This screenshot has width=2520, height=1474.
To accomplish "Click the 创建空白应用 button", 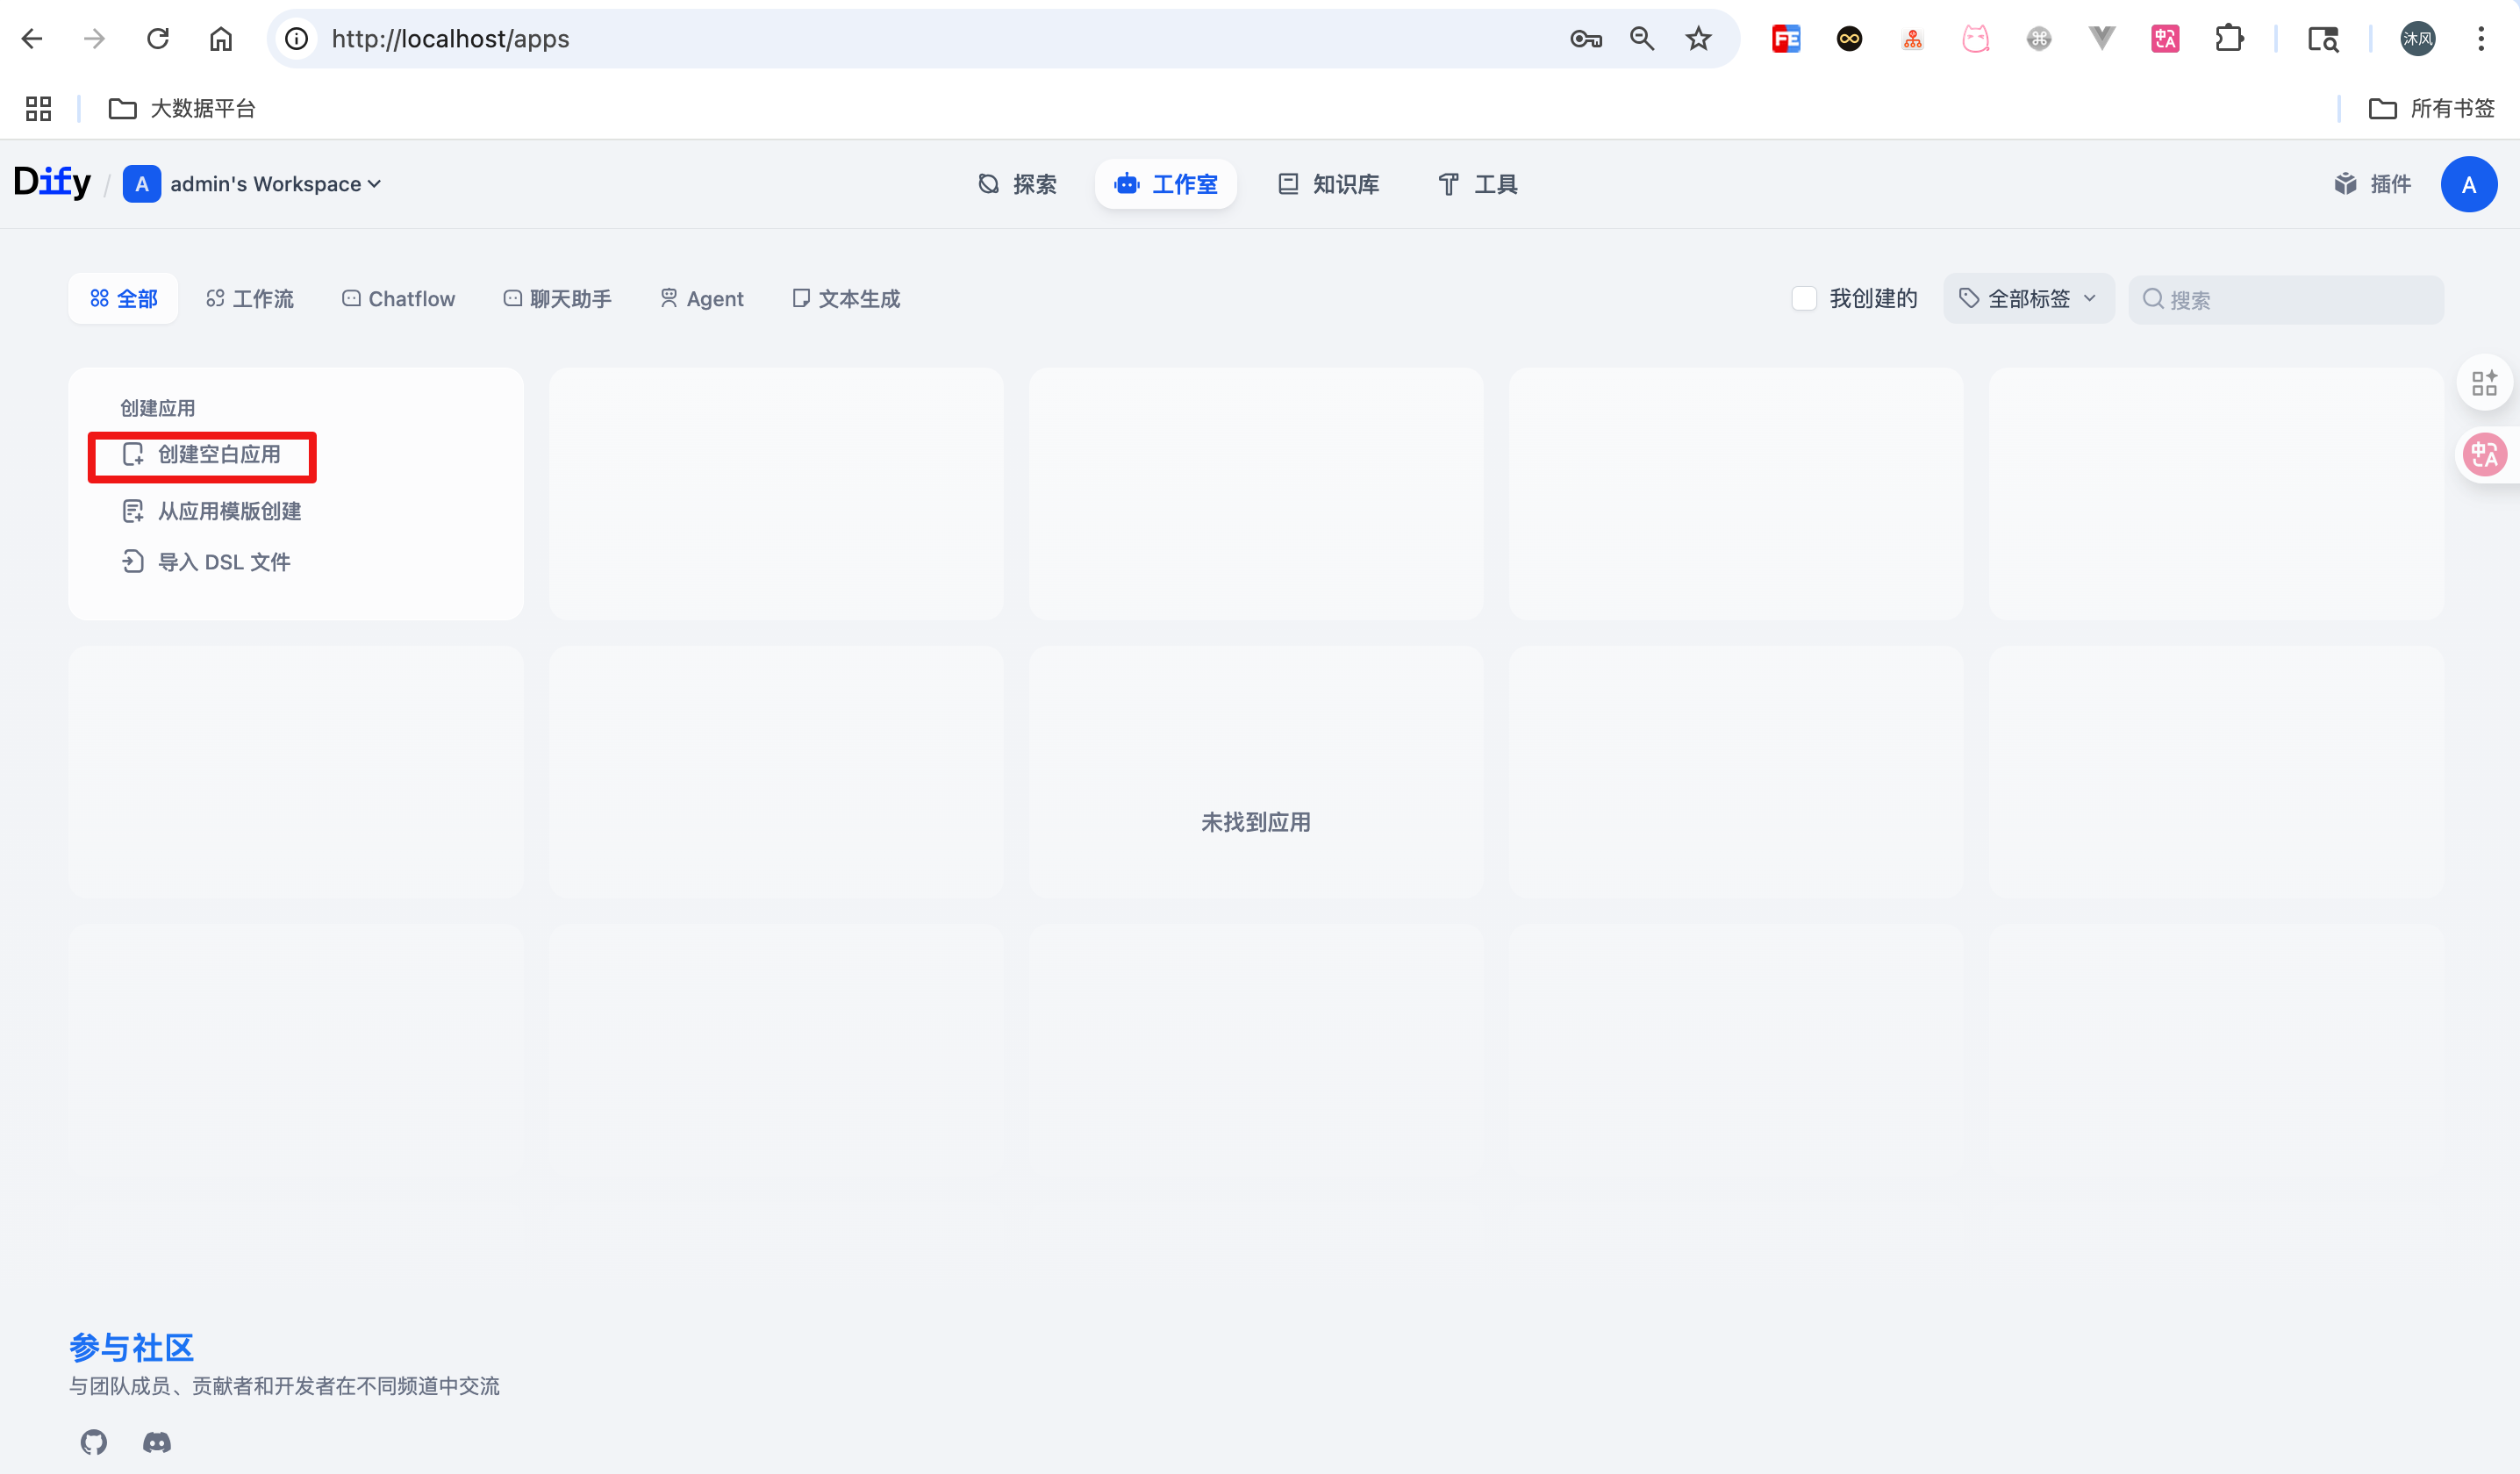I will [202, 456].
